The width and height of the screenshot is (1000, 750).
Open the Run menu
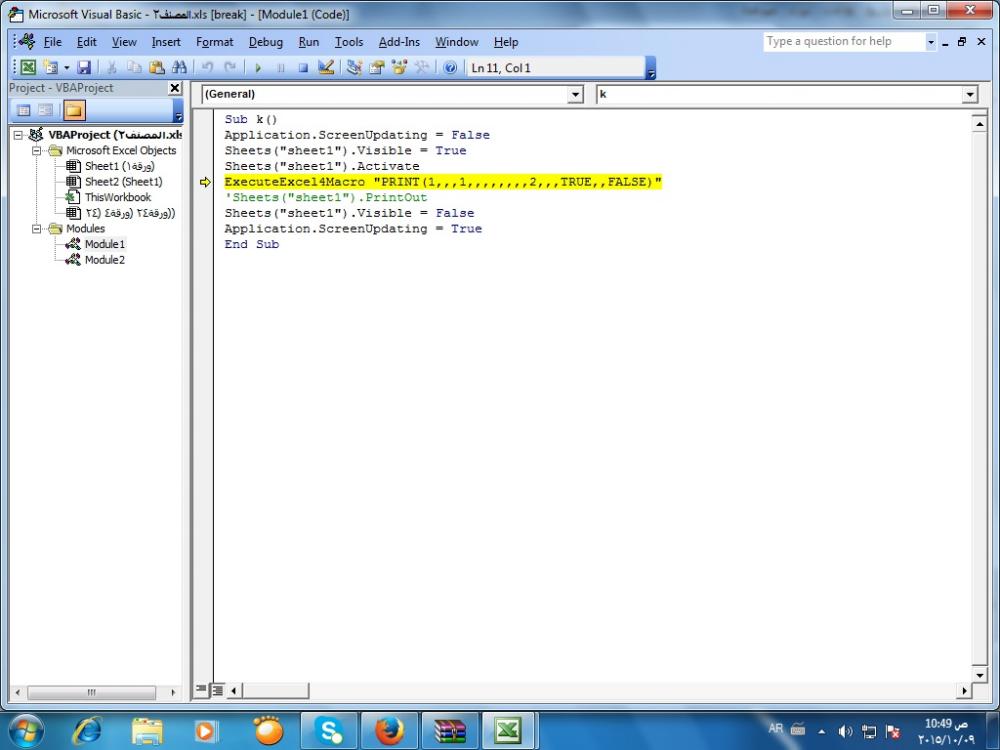tap(309, 42)
